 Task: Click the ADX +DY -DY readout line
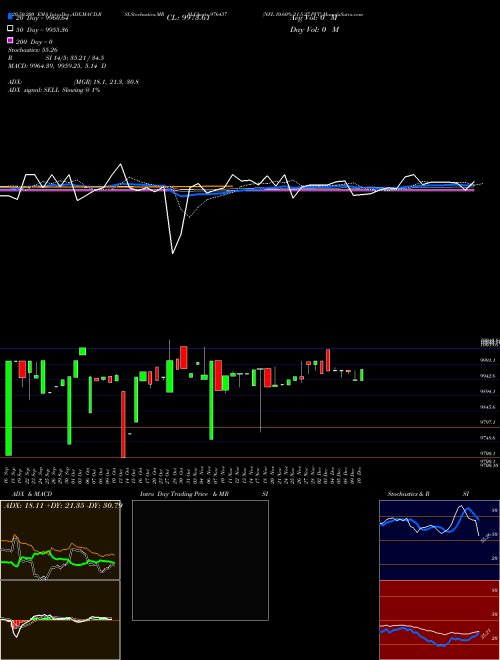(63, 505)
